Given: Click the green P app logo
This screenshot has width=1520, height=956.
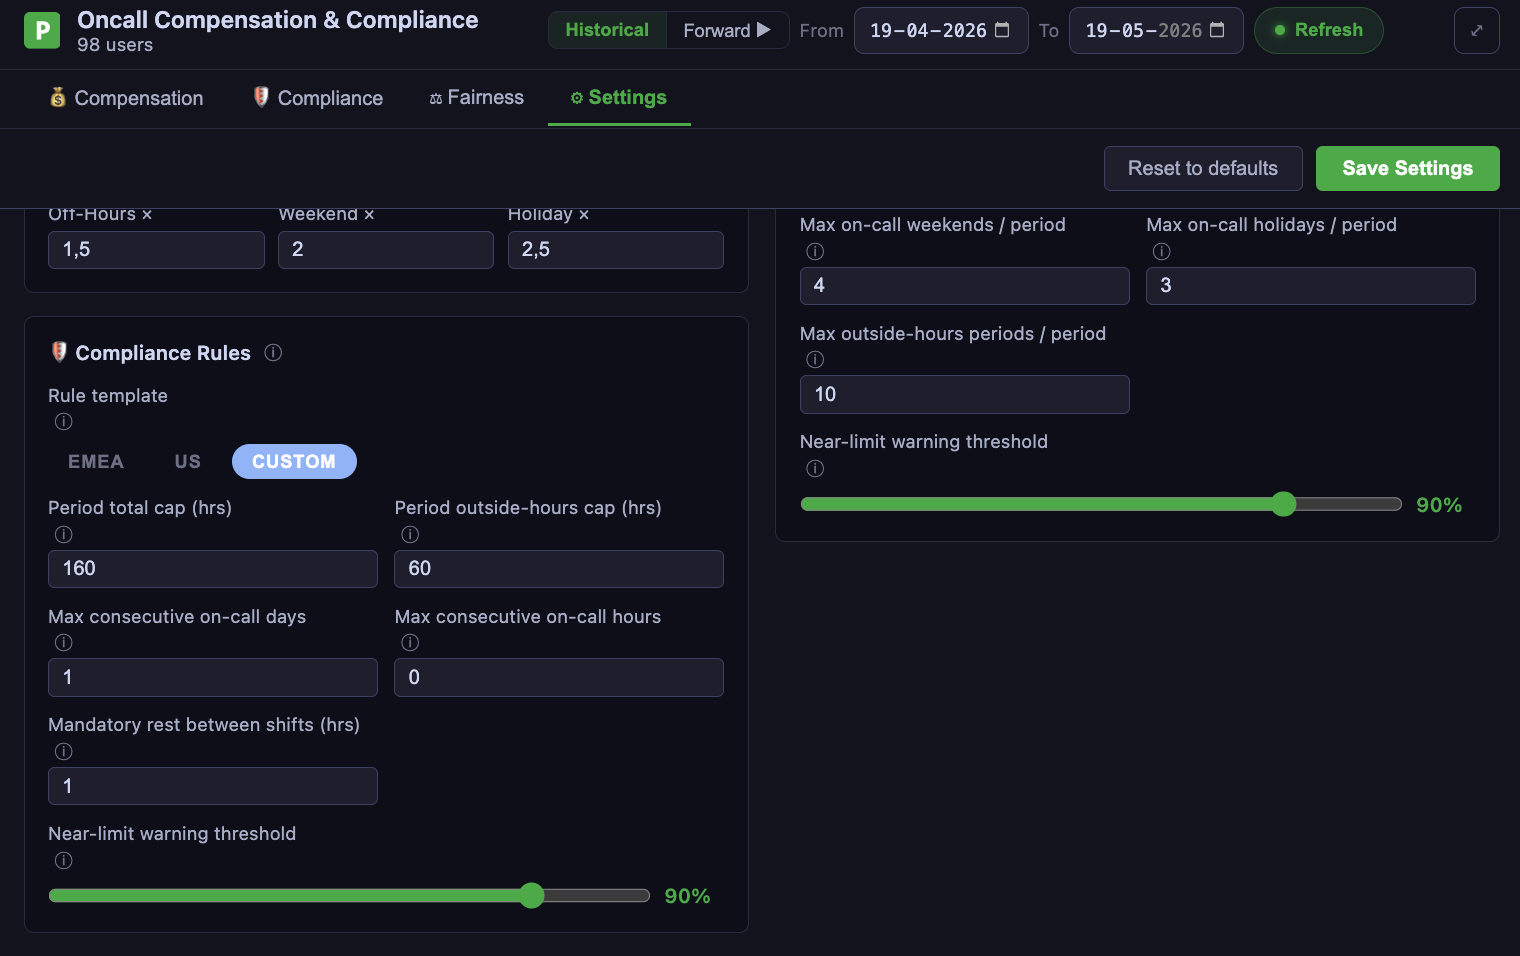Looking at the screenshot, I should 42,31.
